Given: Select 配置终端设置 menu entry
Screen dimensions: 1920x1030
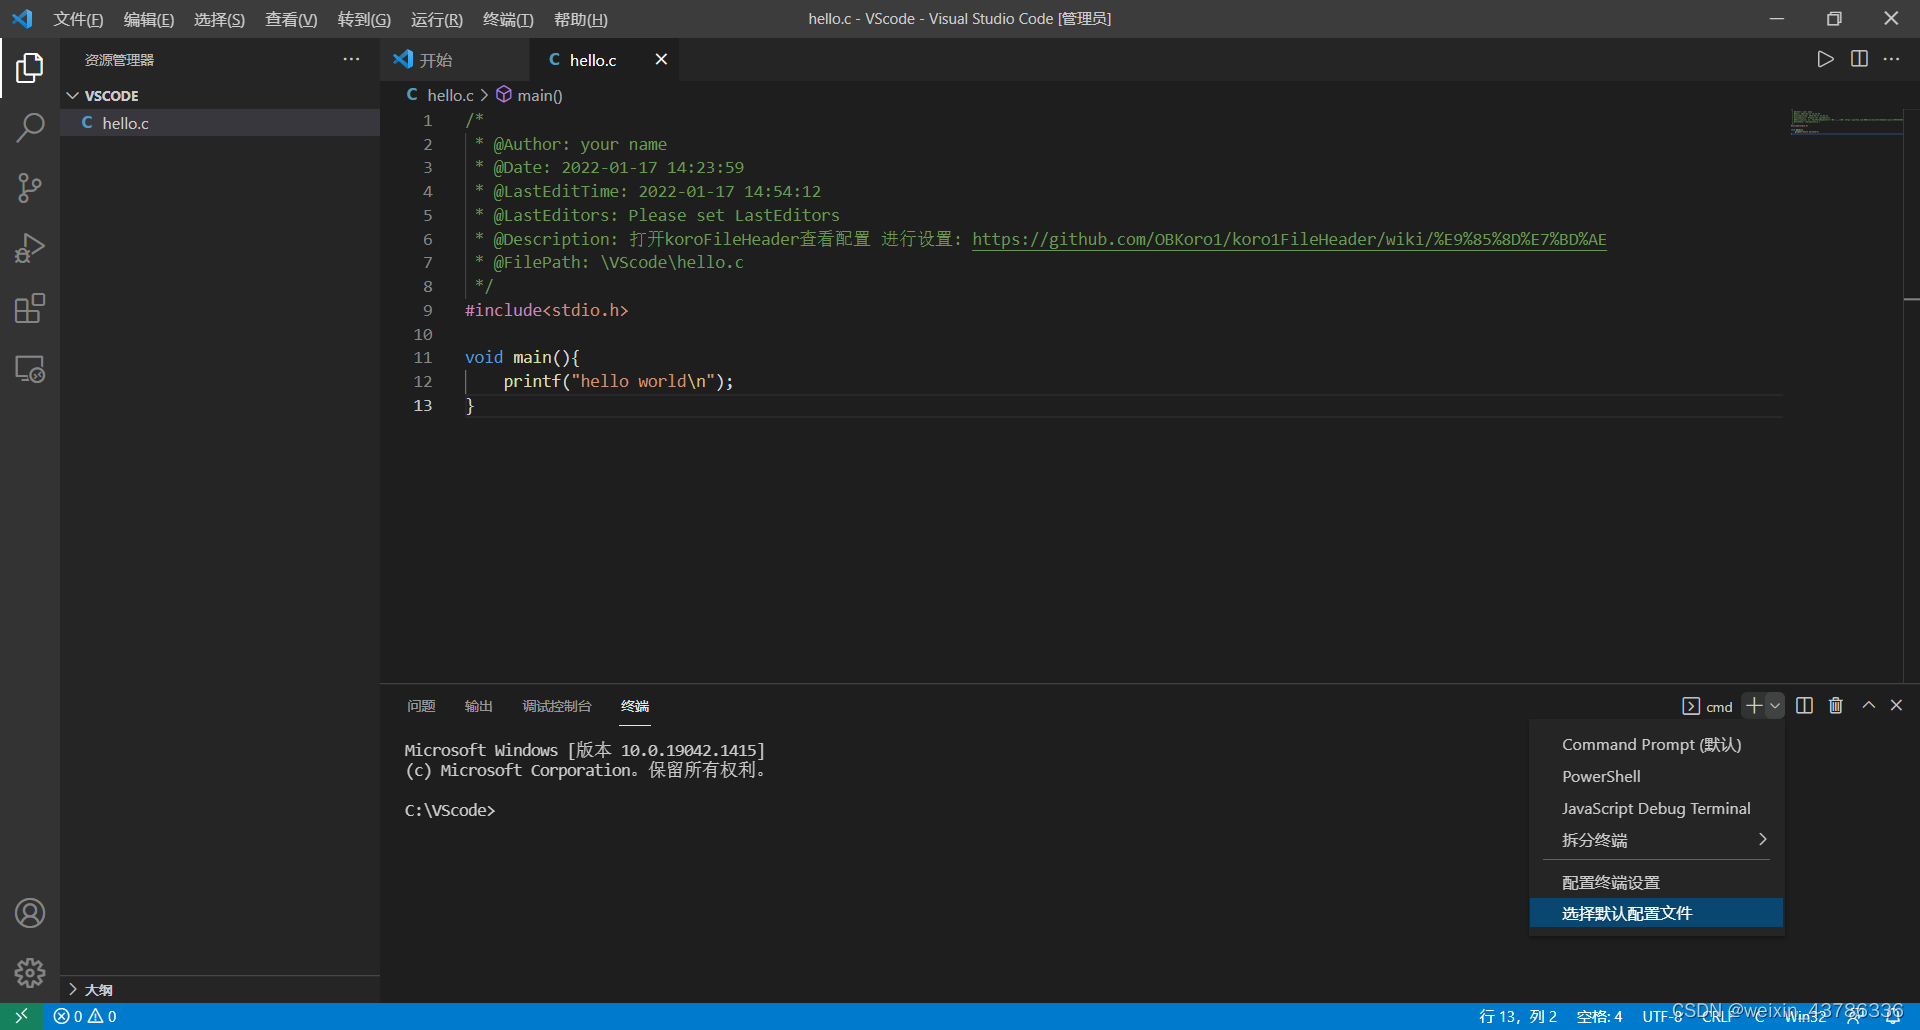Looking at the screenshot, I should 1656,882.
